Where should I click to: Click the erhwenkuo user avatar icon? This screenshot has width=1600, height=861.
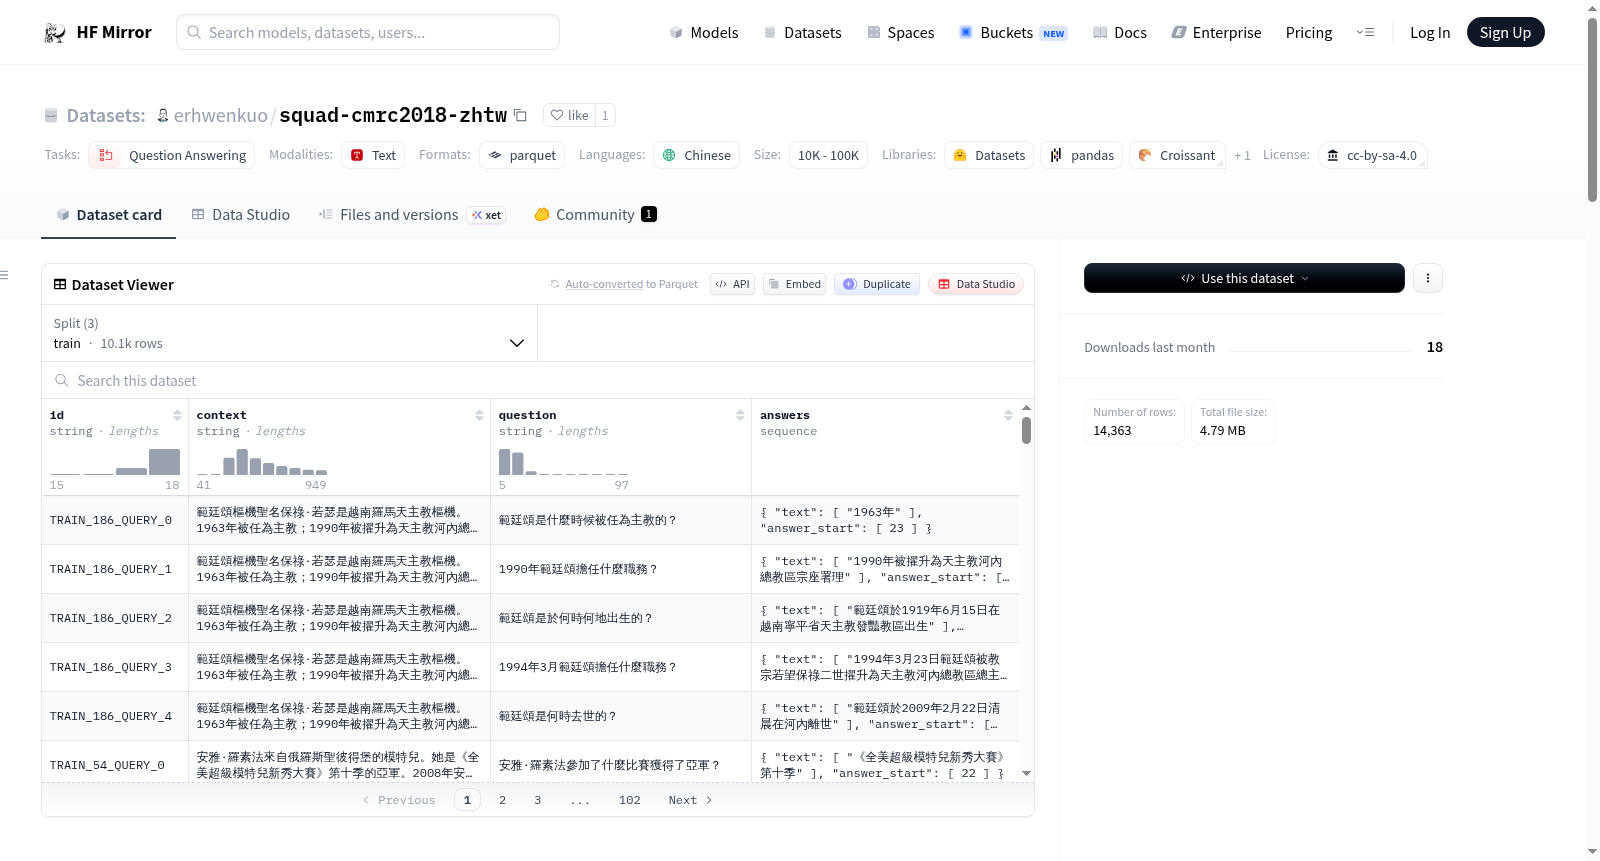tap(163, 115)
